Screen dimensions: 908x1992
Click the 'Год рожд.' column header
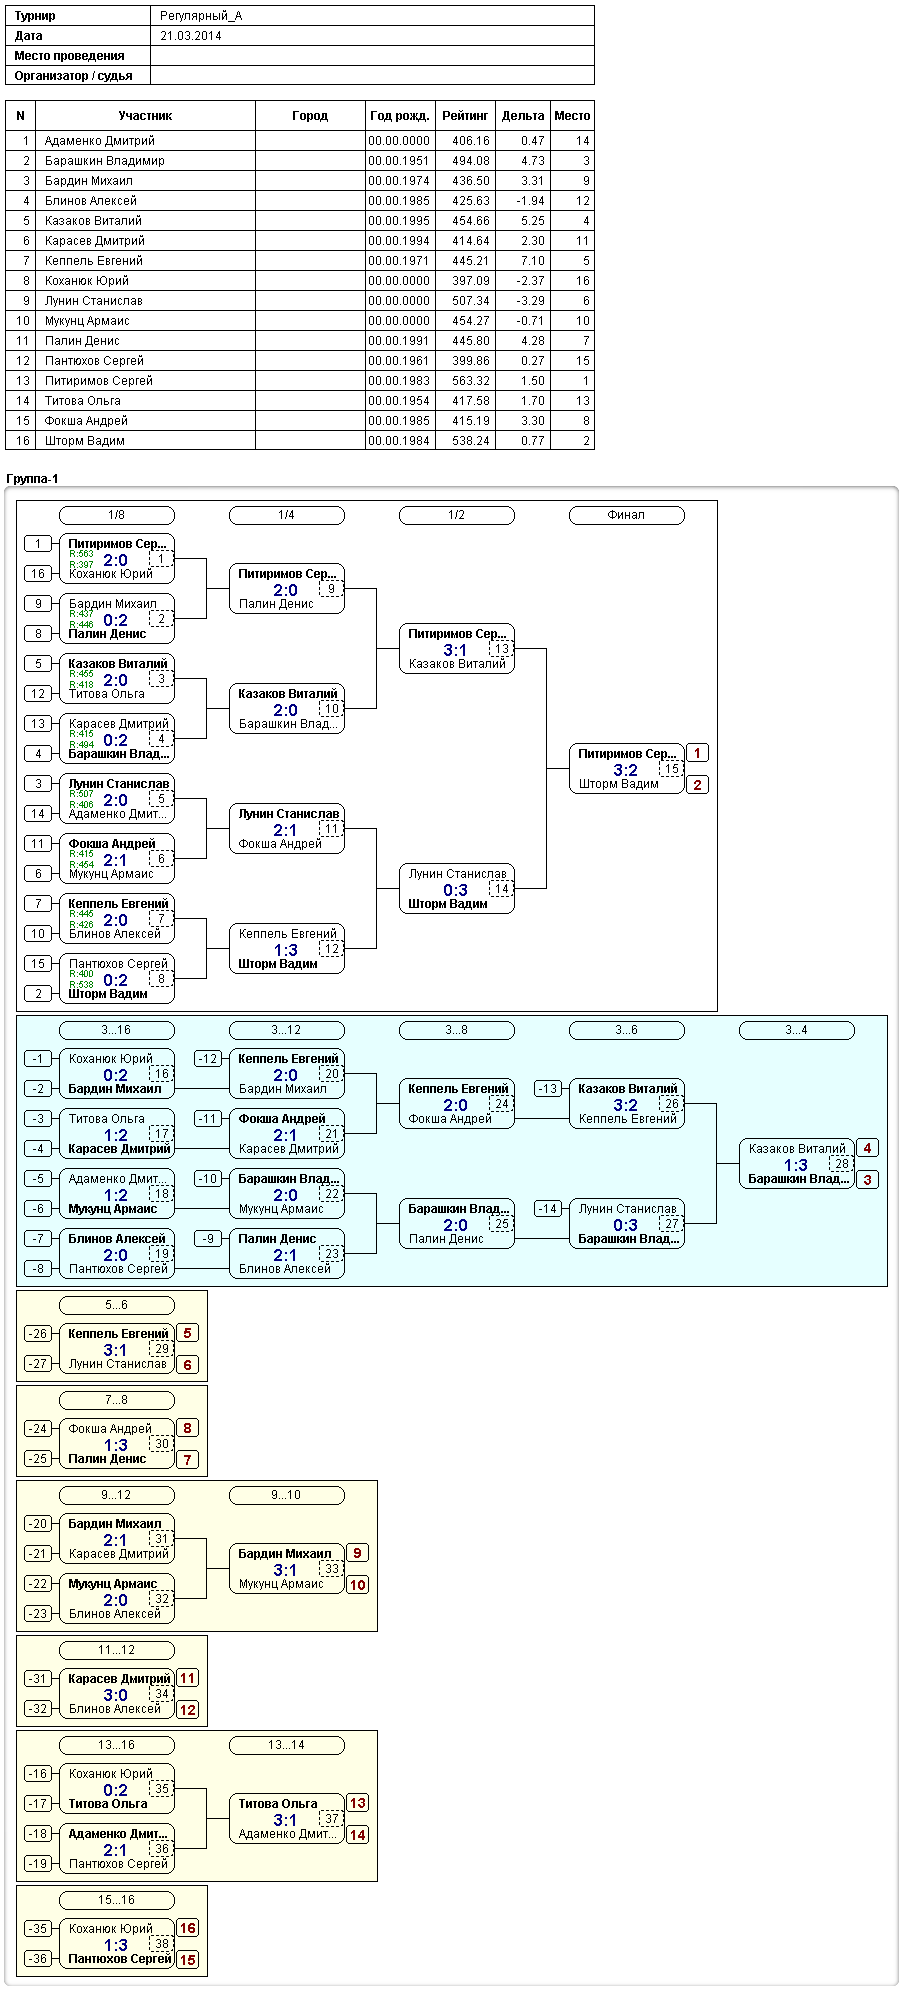tap(400, 116)
